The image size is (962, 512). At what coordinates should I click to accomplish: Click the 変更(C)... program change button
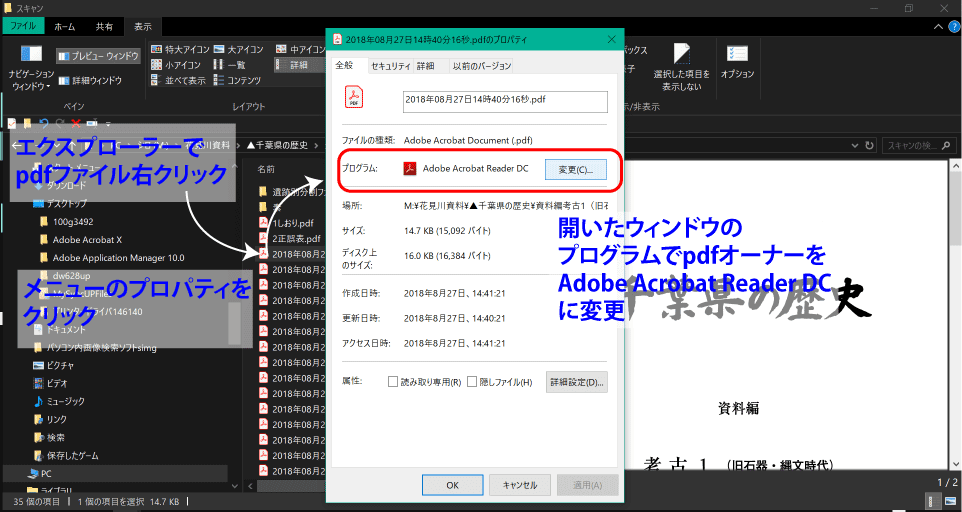[x=575, y=170]
